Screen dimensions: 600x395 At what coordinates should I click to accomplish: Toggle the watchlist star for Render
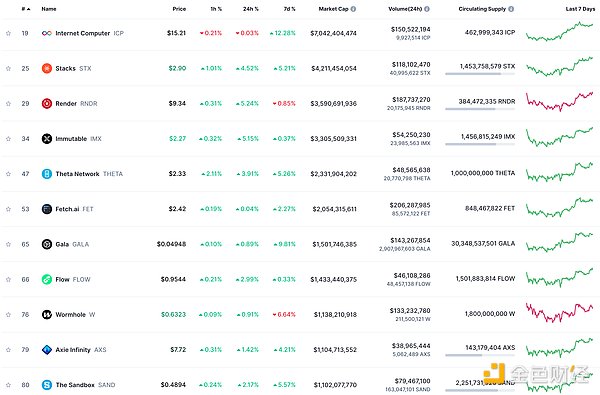tap(8, 103)
